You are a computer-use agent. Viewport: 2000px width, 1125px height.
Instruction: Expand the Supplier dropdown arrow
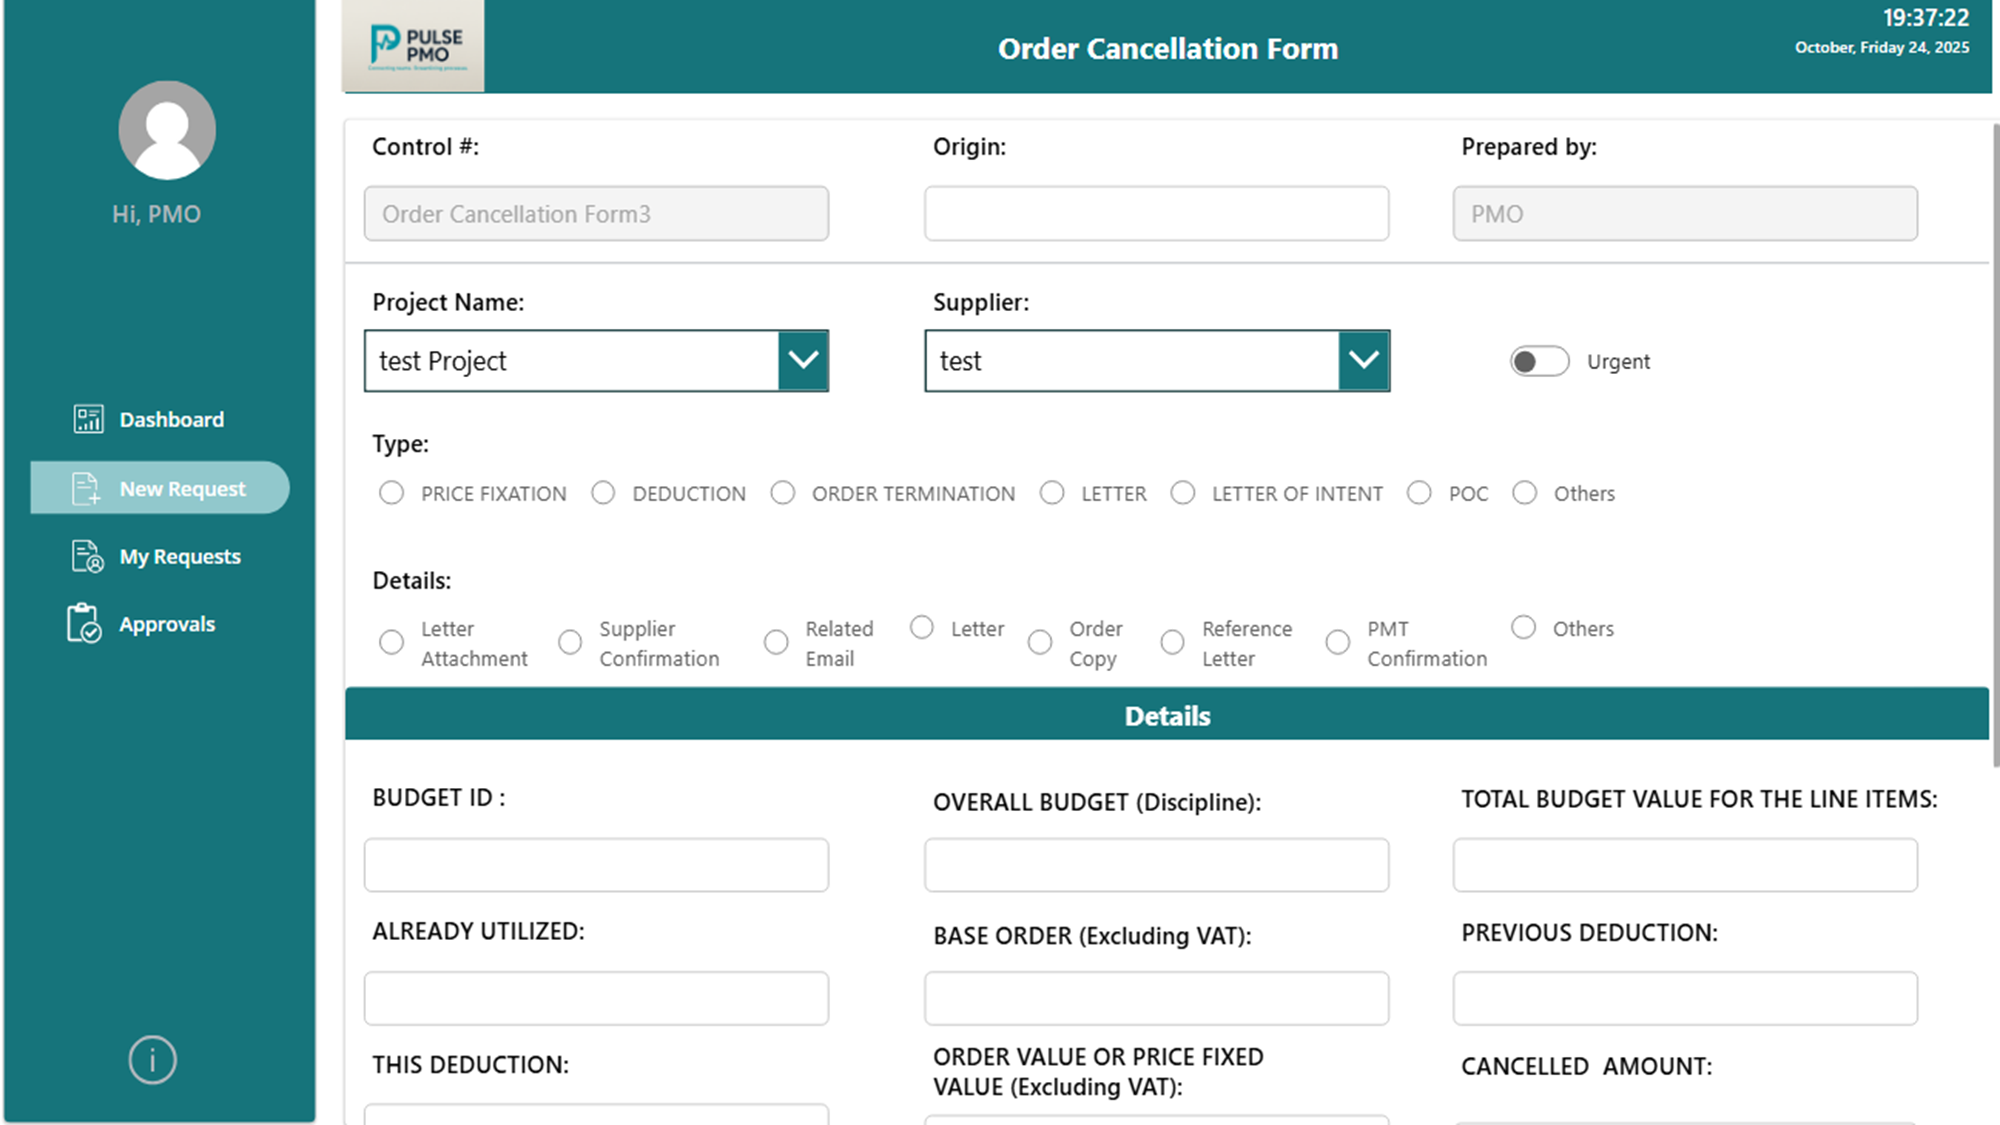click(1364, 360)
